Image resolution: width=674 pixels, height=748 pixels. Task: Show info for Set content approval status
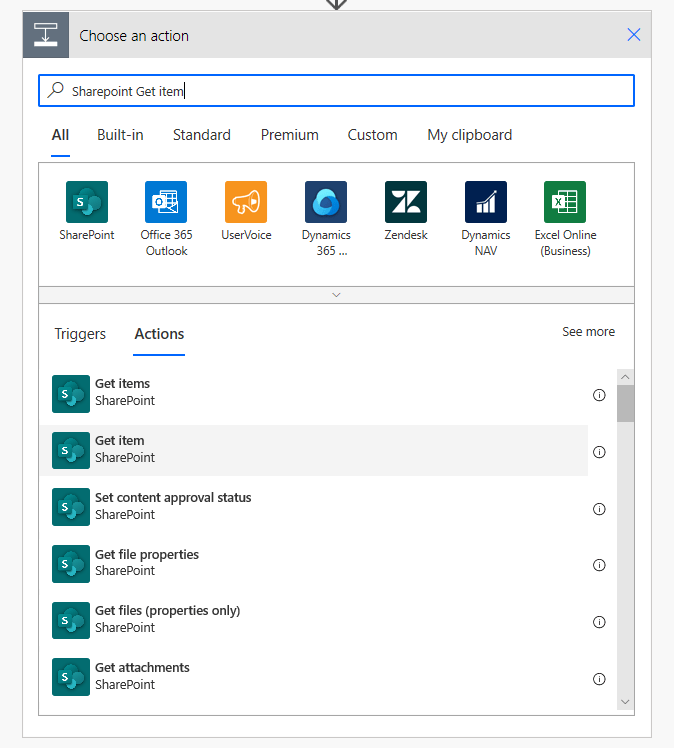(x=599, y=509)
